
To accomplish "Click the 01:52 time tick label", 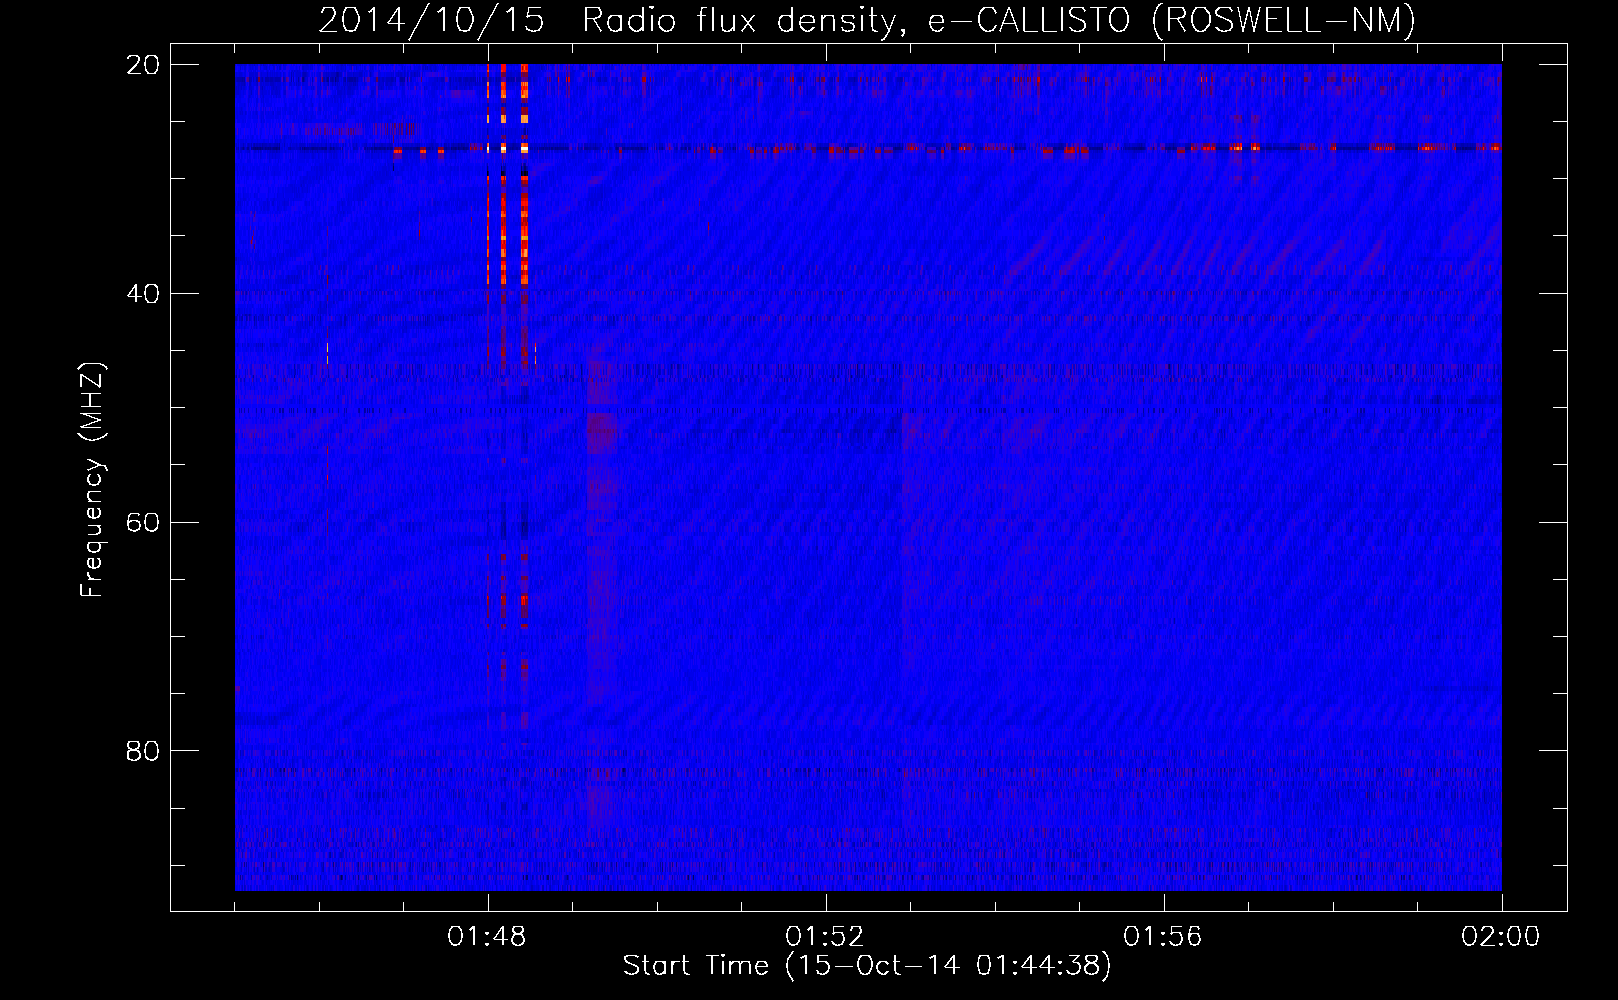I will [x=826, y=937].
